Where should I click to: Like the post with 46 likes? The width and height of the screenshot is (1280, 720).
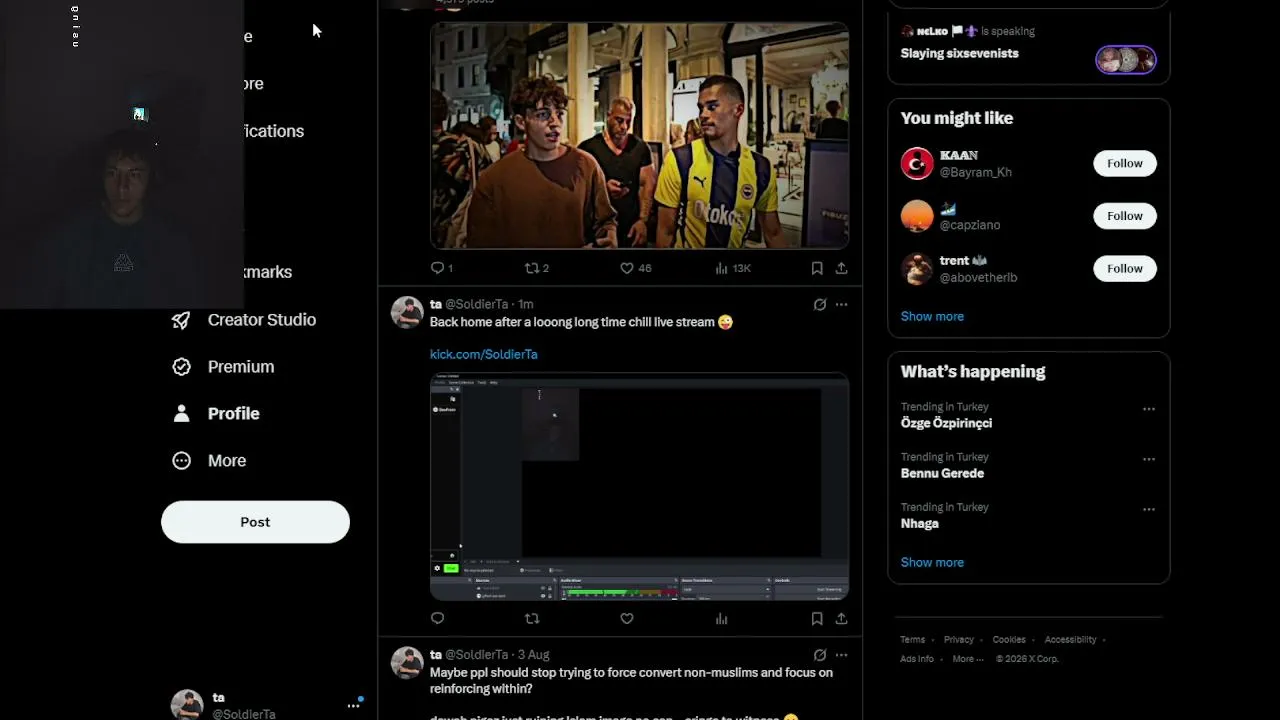[x=635, y=268]
